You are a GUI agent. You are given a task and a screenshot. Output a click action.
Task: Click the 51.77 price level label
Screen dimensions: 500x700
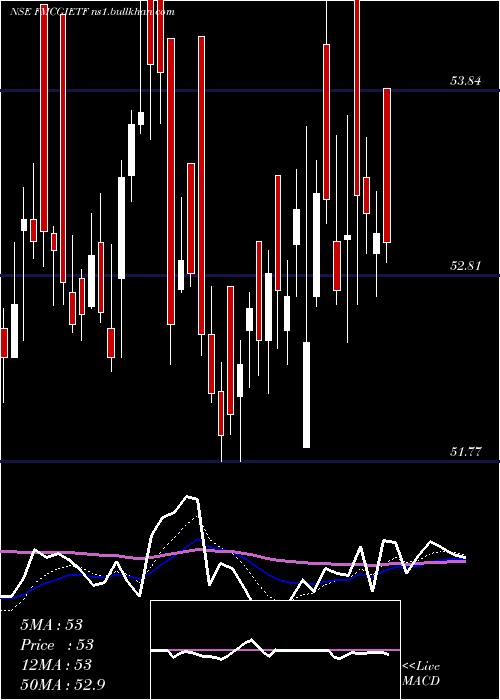[x=466, y=452]
